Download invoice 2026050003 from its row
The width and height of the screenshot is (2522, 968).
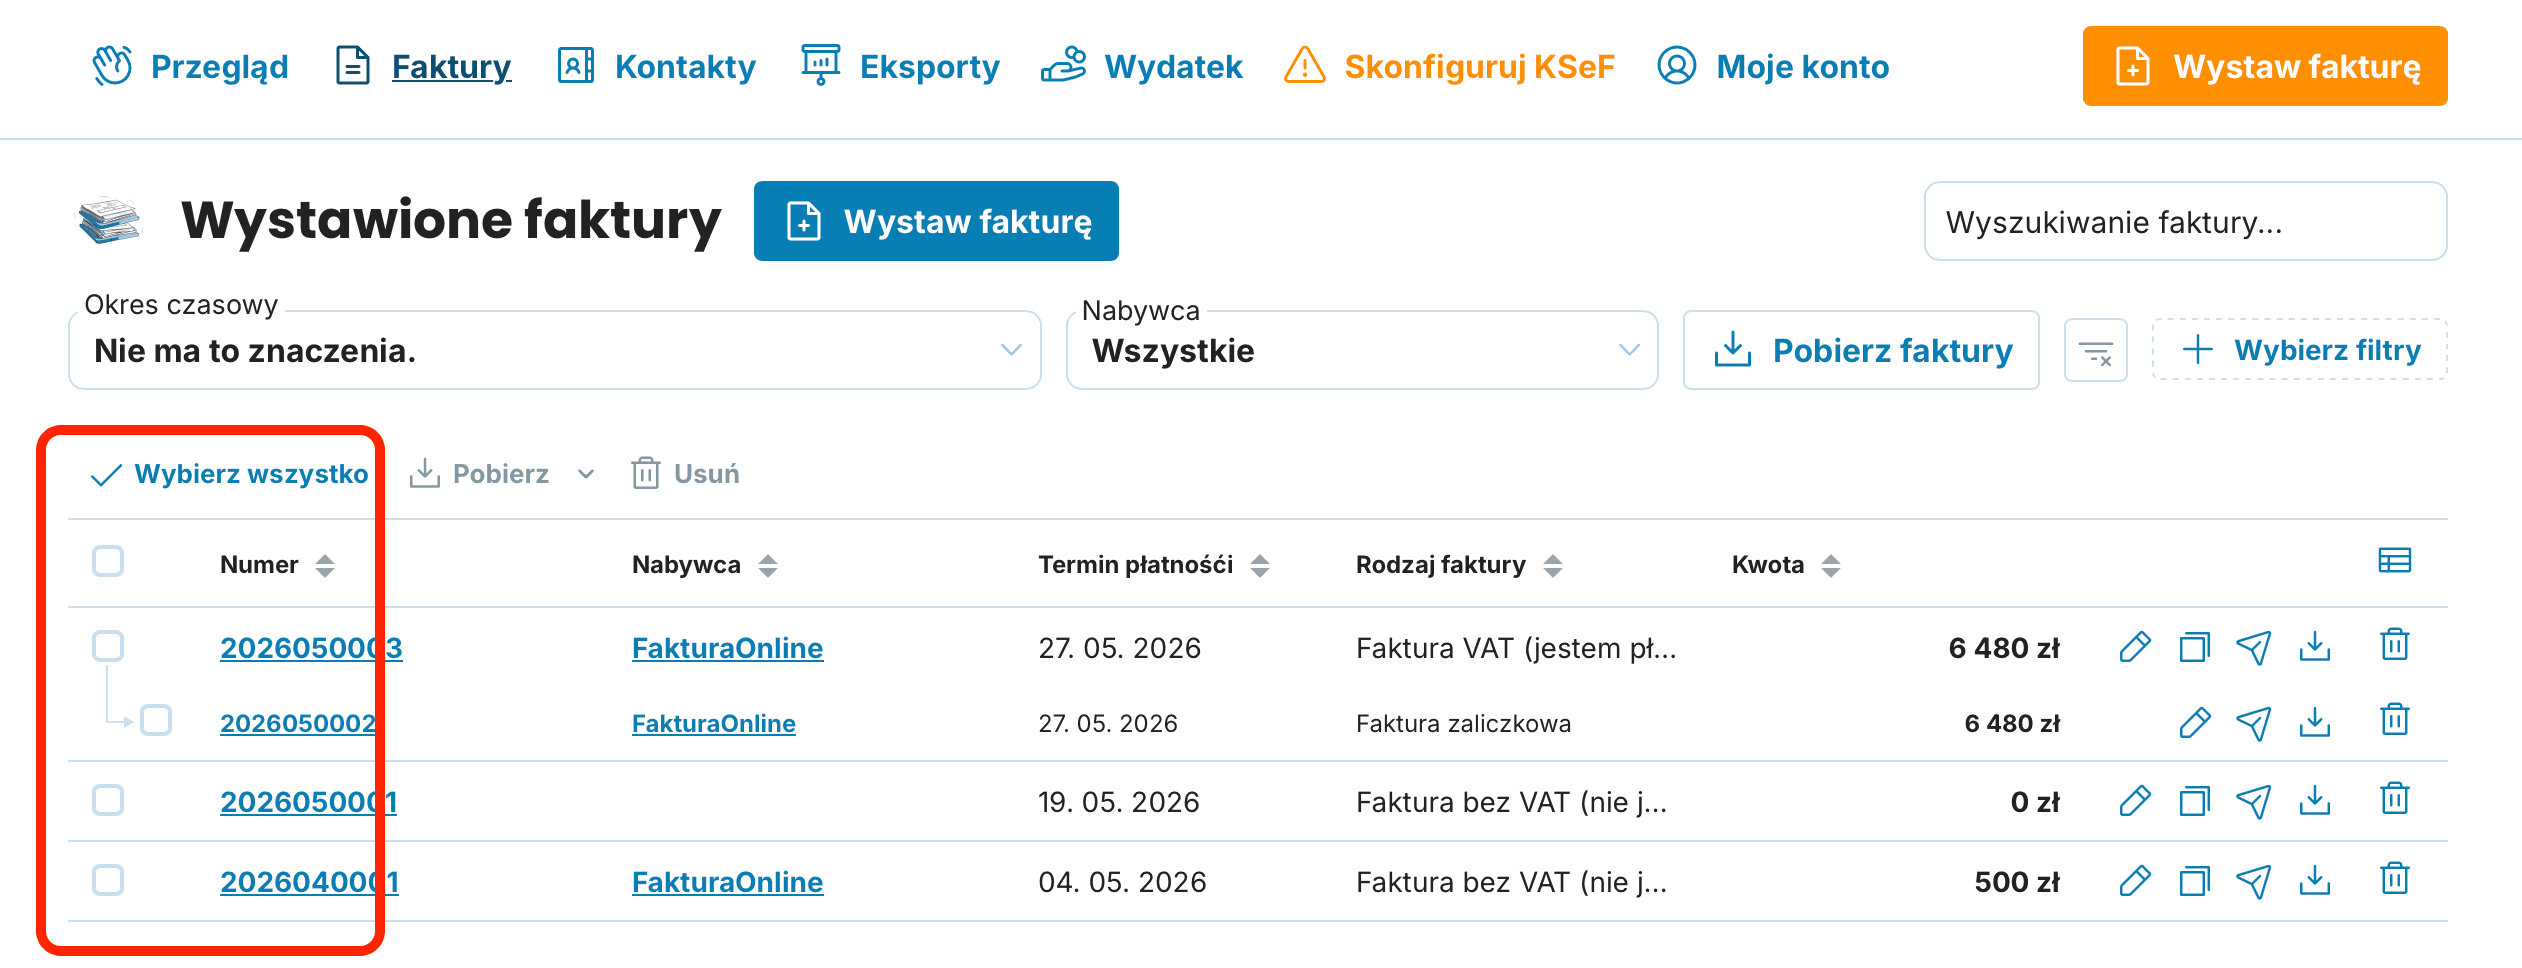click(x=2315, y=647)
